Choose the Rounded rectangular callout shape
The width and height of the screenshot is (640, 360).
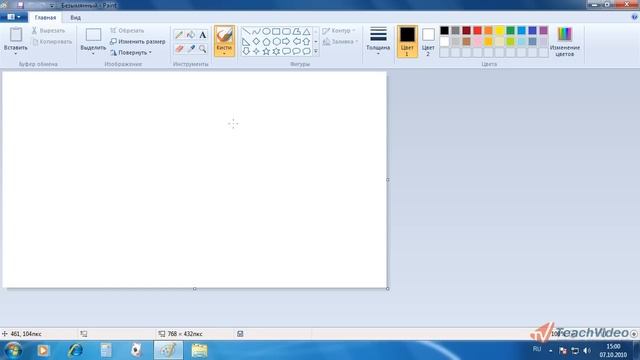[x=286, y=51]
